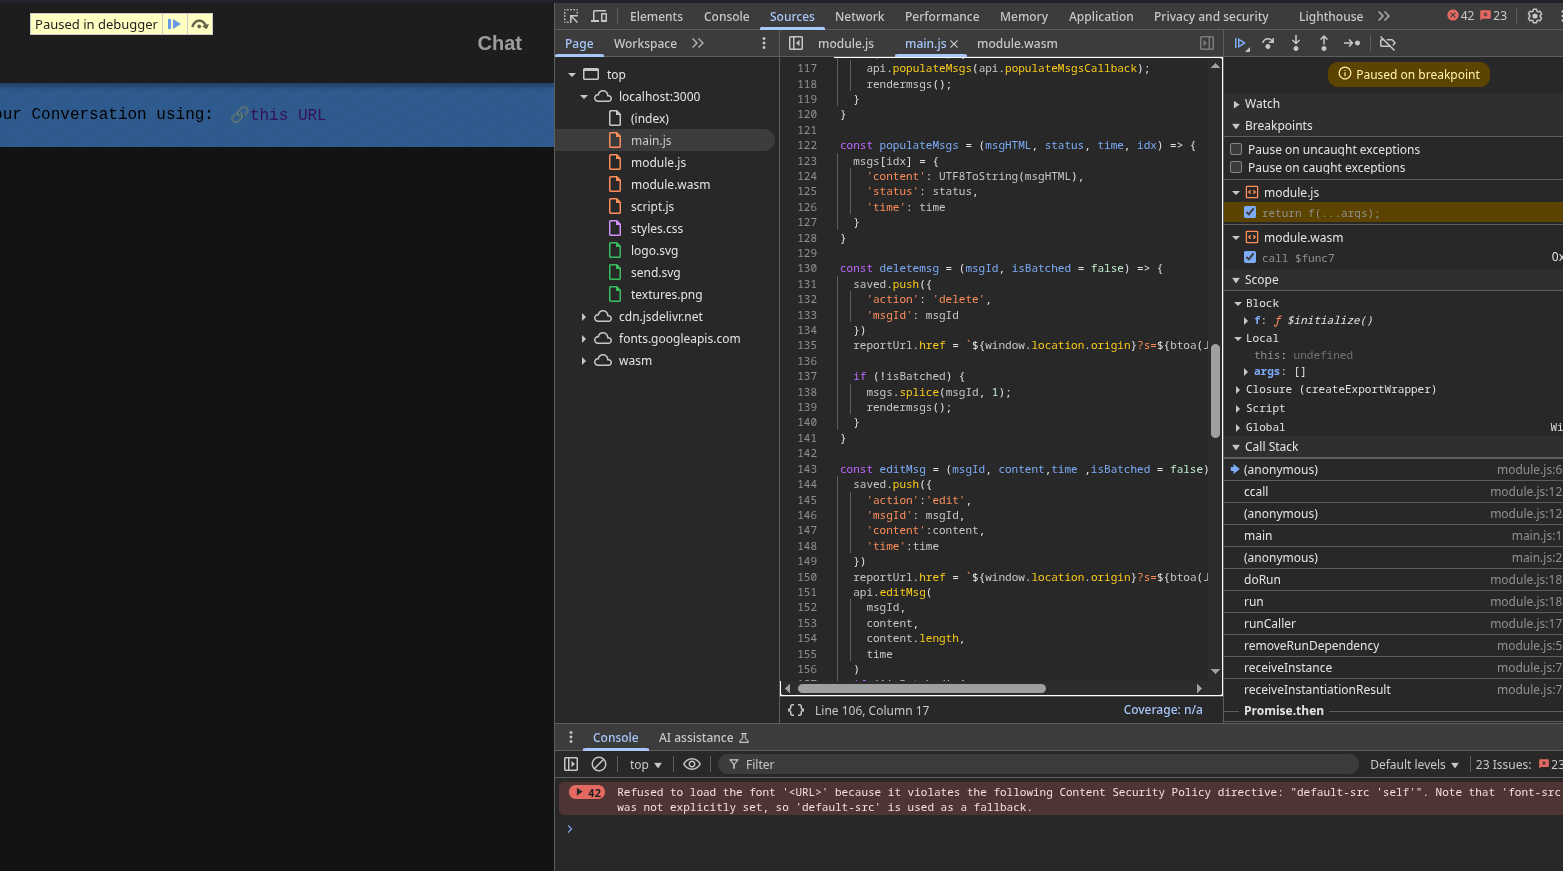Switch to the Network panel

click(x=859, y=16)
